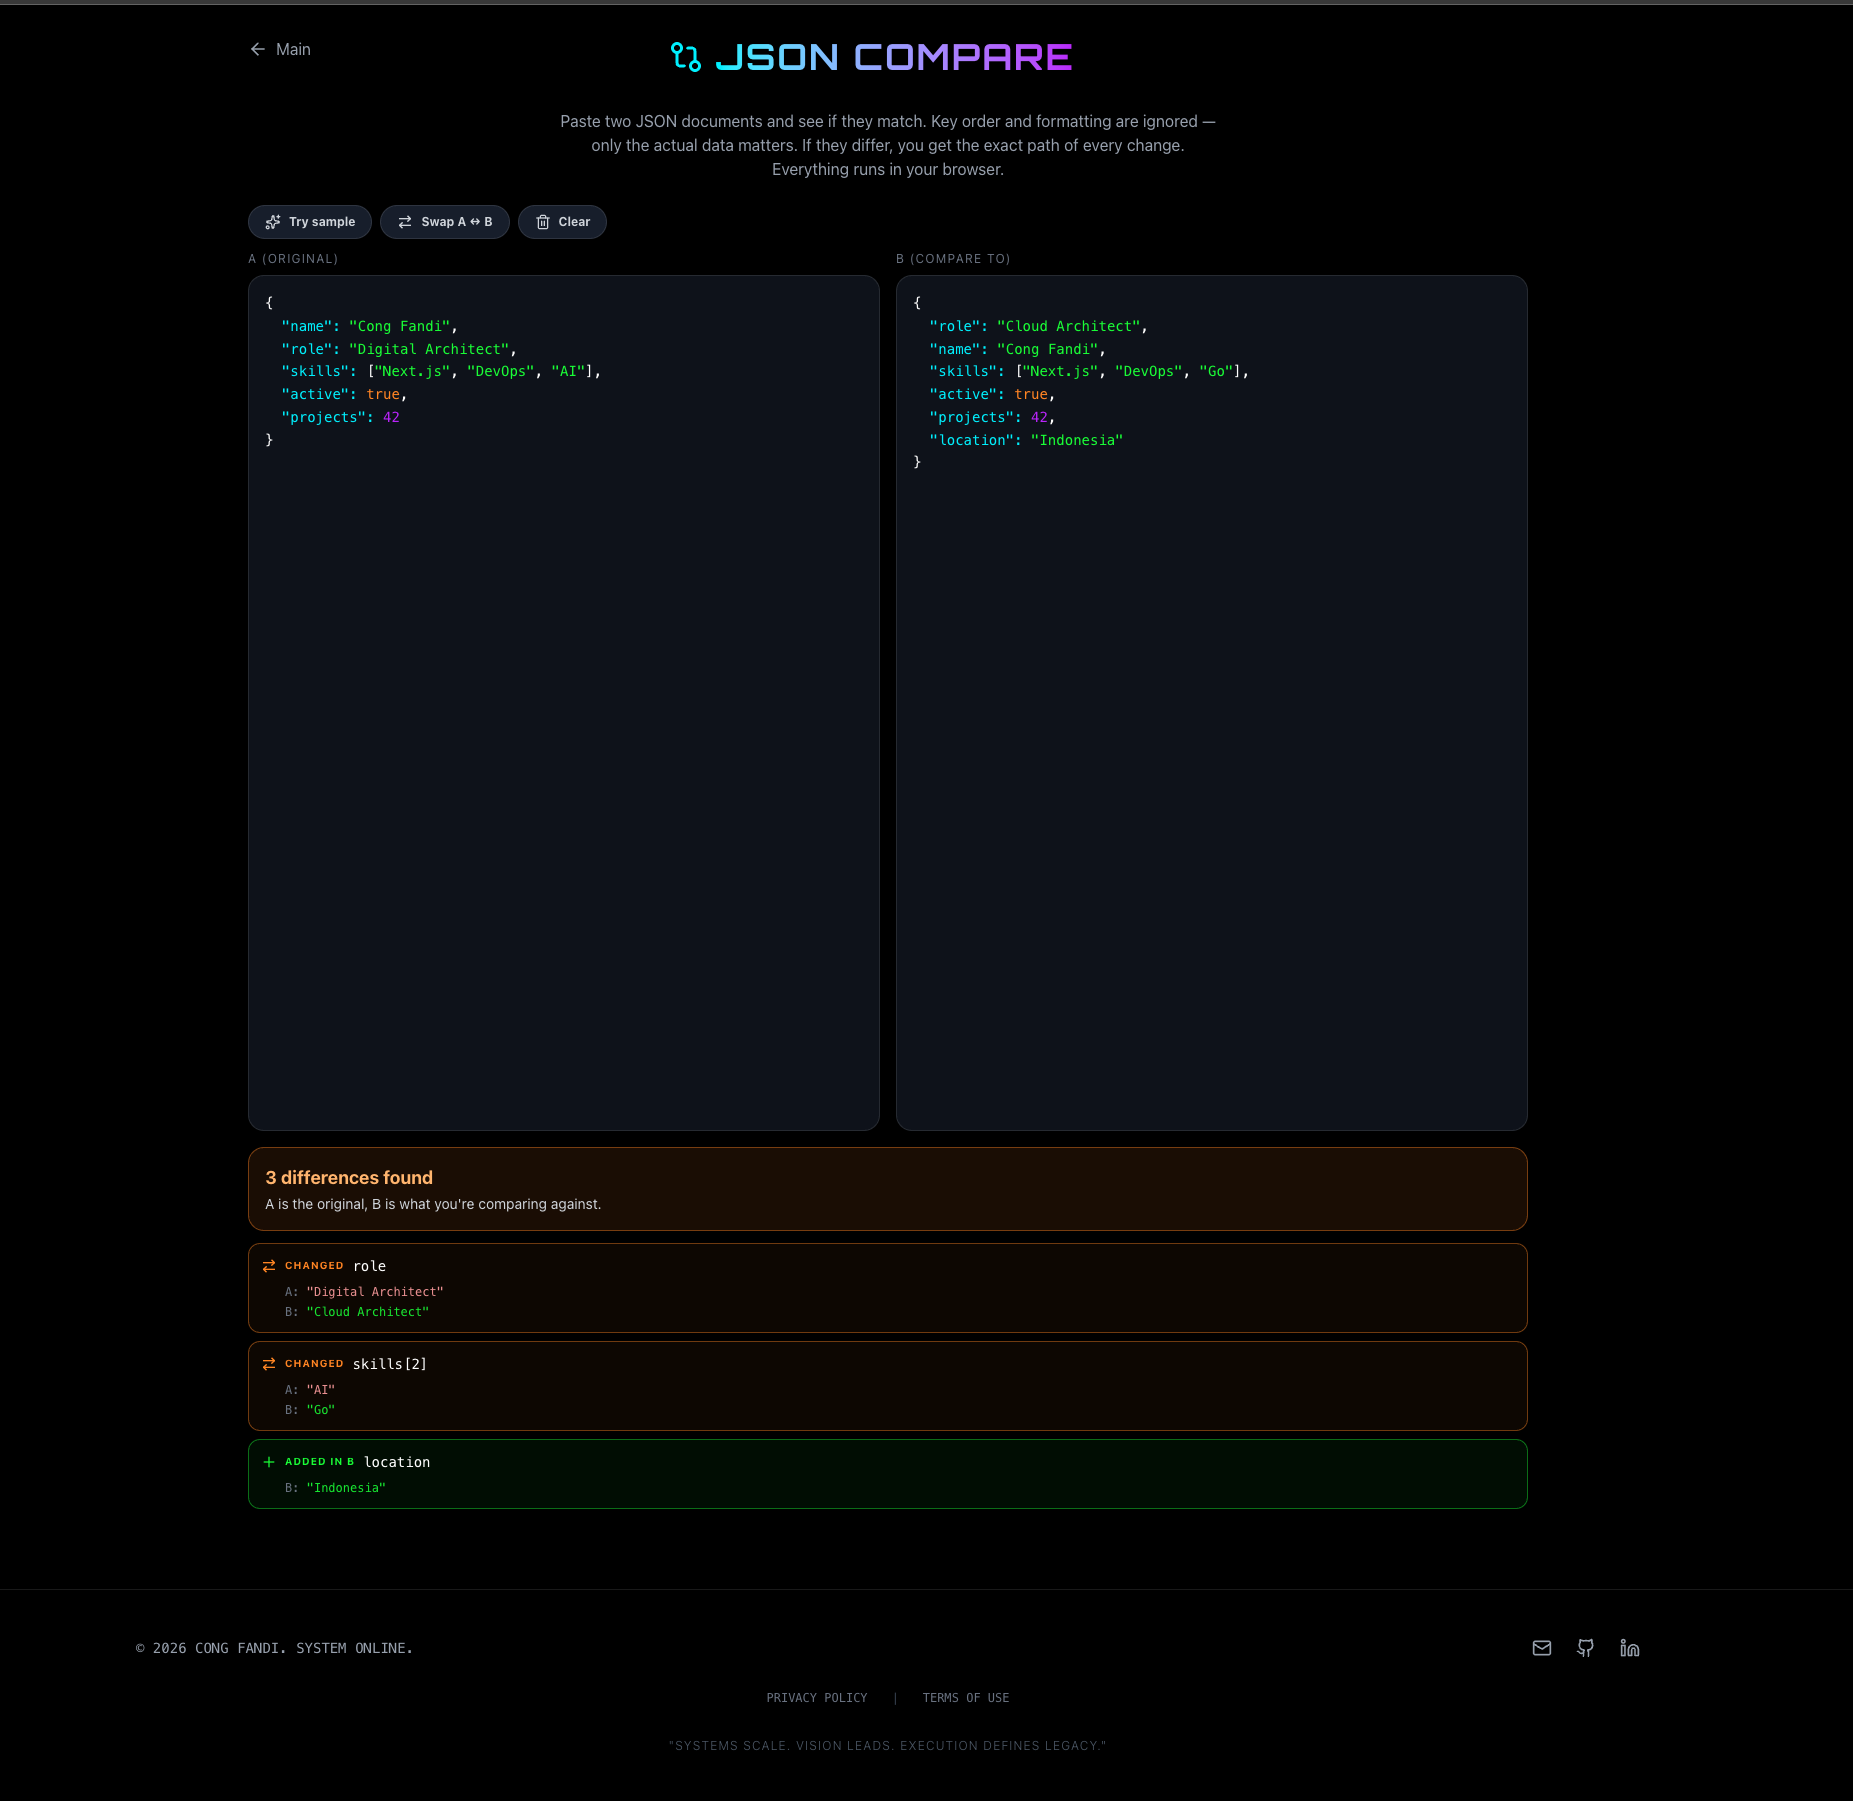
Task: Click "Digital Architect" value in editor A
Action: [429, 349]
